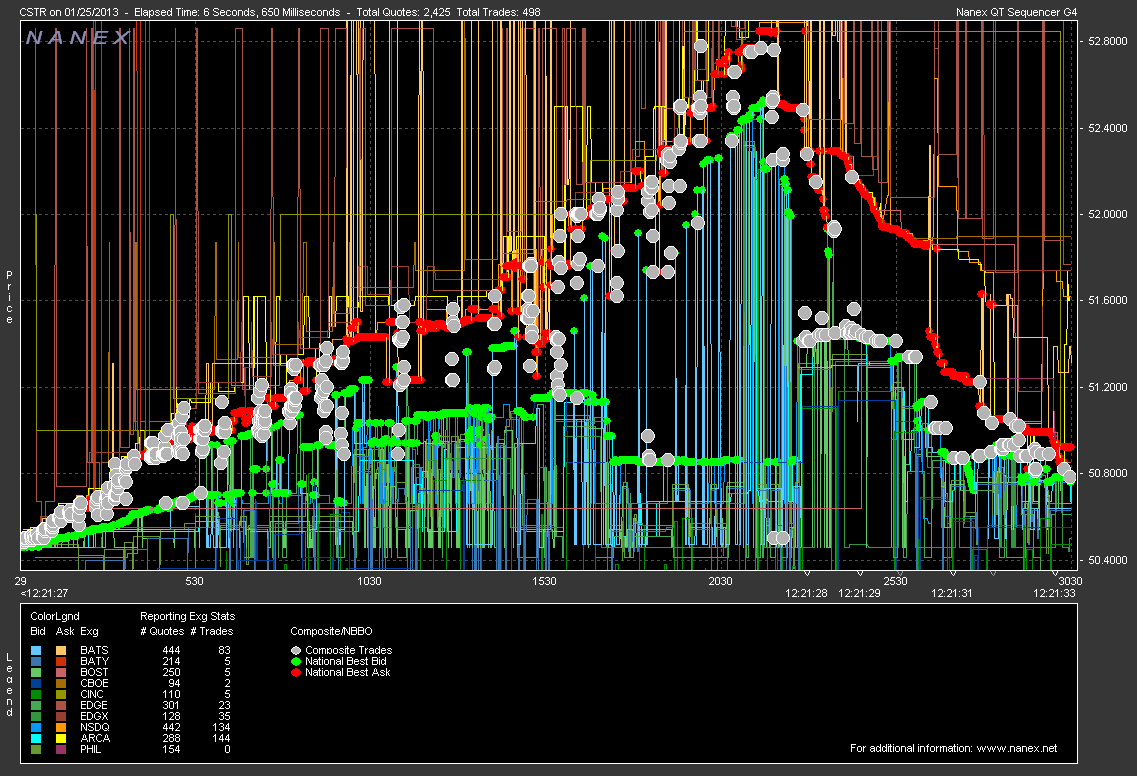1137x776 pixels.
Task: Click the 12:21:33 time axis marker
Action: (x=1054, y=593)
